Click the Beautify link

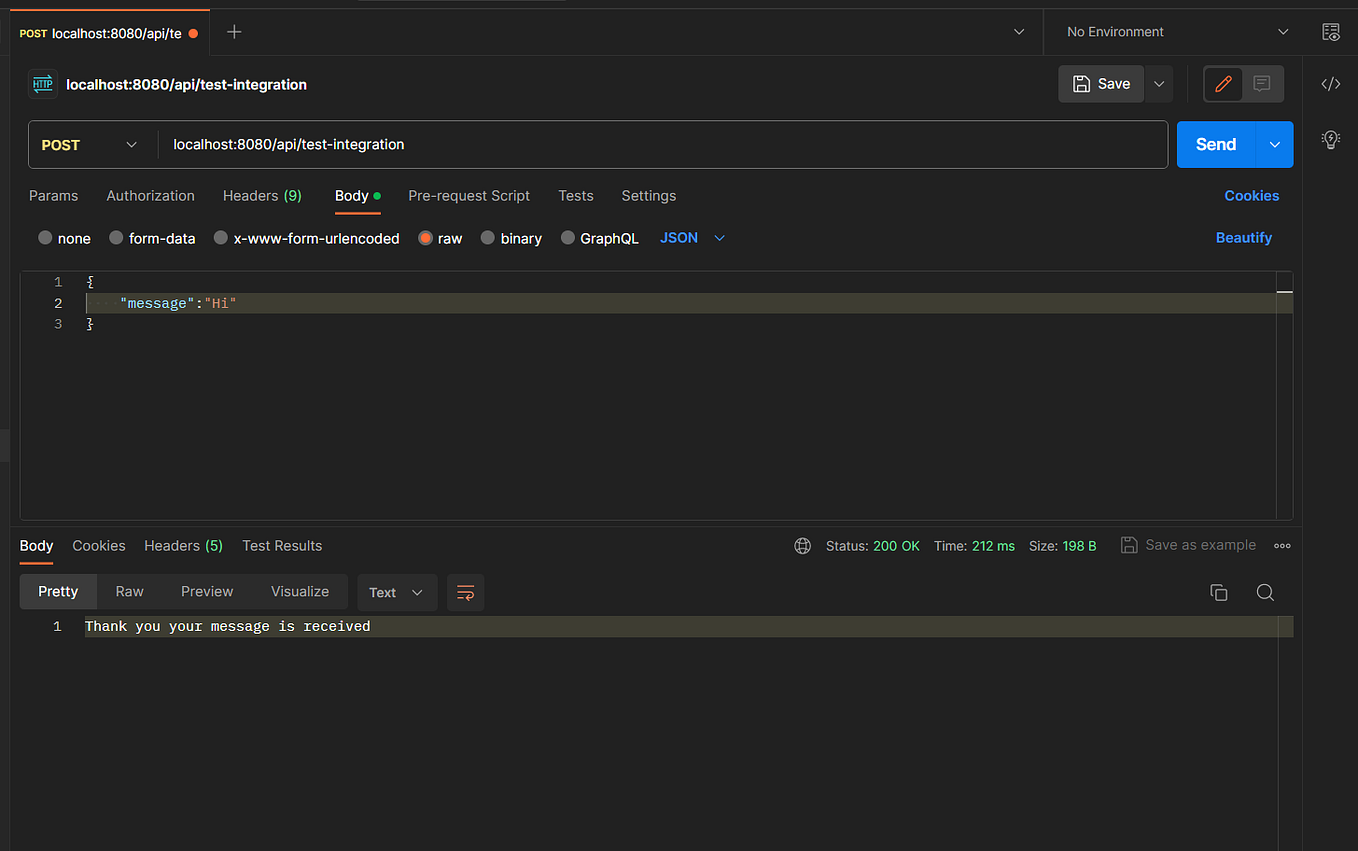tap(1243, 238)
